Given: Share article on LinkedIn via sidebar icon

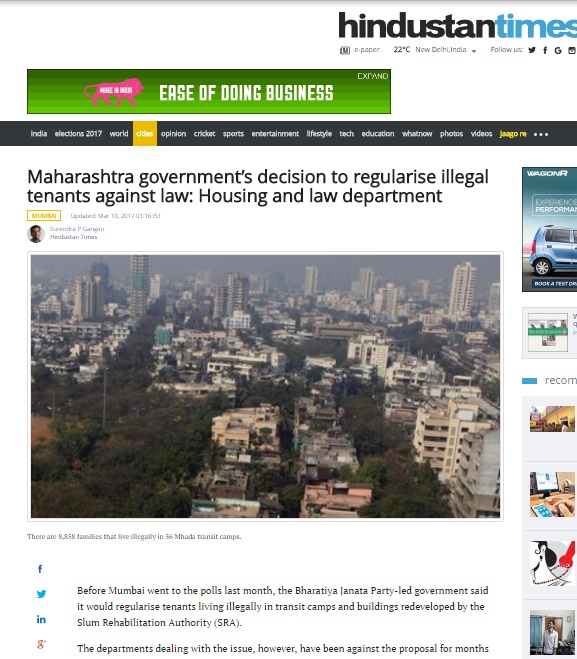Looking at the screenshot, I should click(x=41, y=619).
